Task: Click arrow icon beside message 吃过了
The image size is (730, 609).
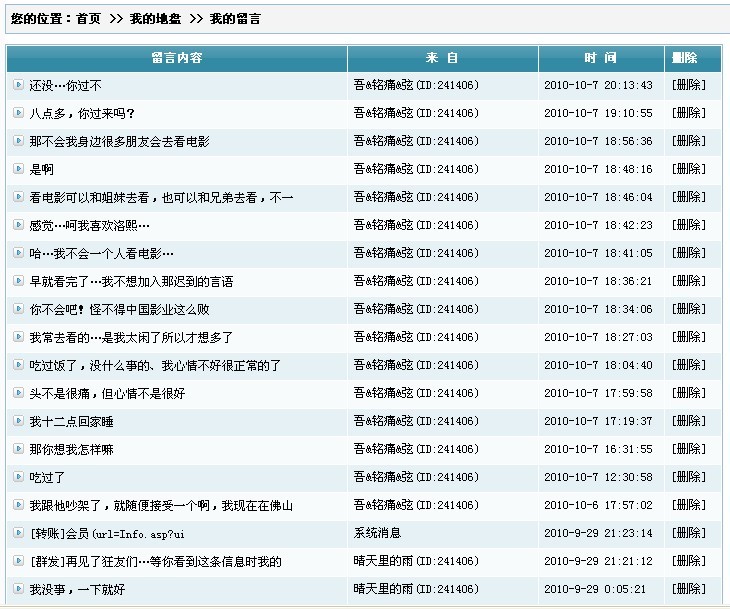Action: point(18,477)
